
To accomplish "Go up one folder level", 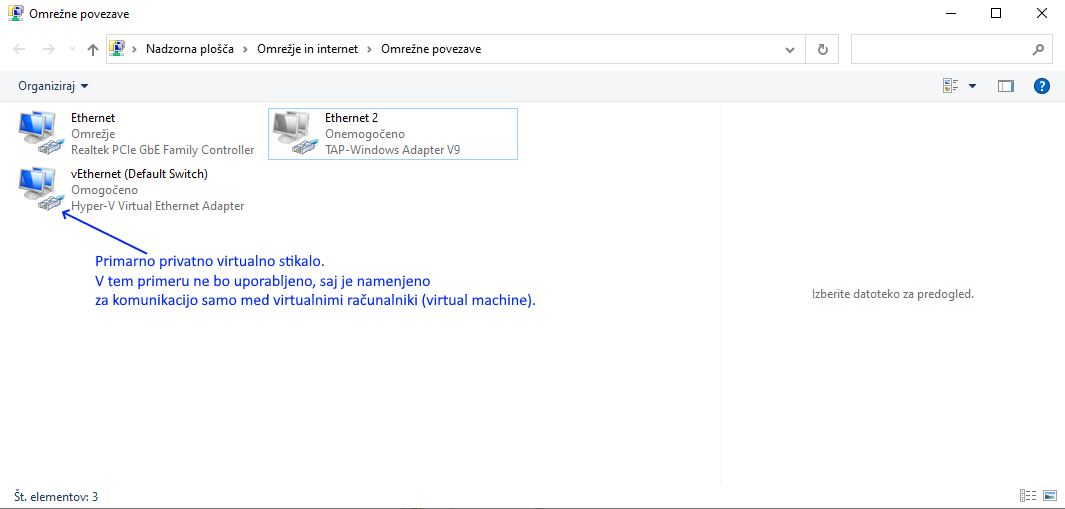I will pyautogui.click(x=93, y=50).
